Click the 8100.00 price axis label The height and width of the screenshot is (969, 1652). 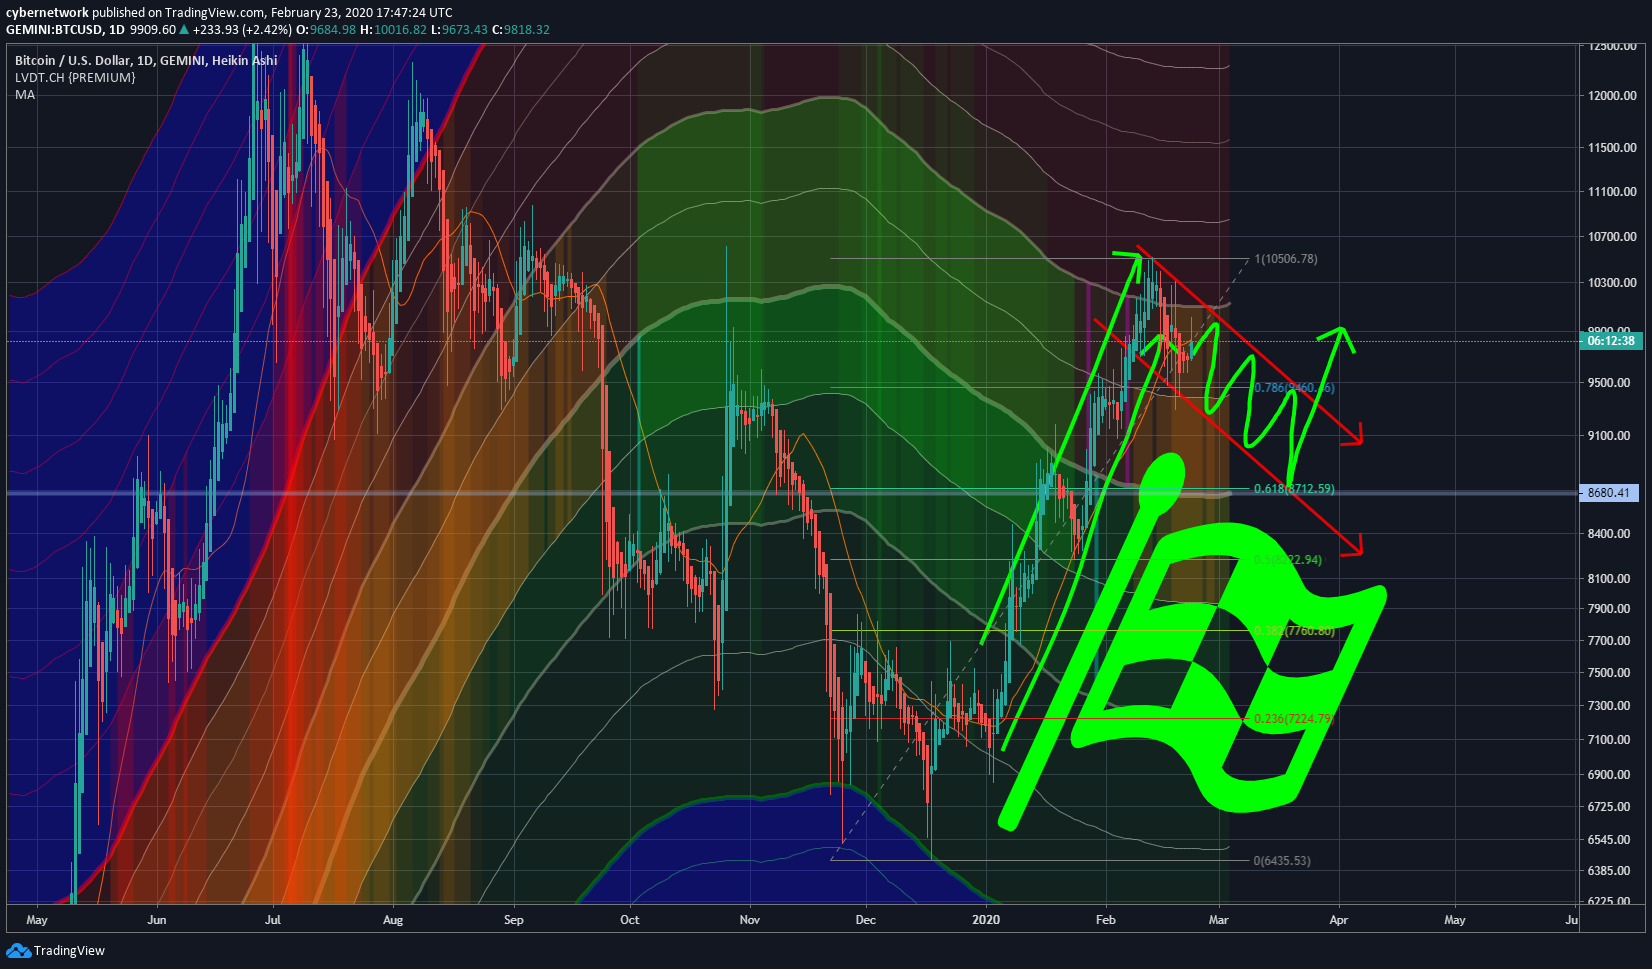(x=1609, y=578)
